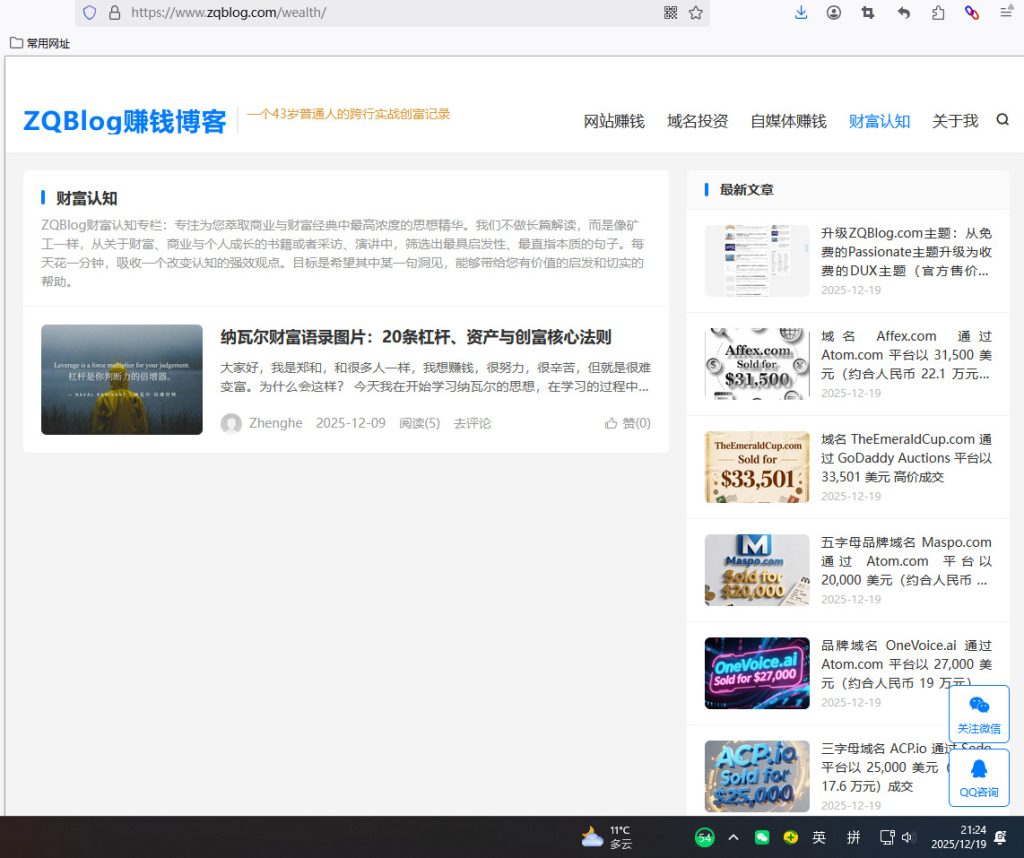
Task: Toggle the 拼 pinyin input mode
Action: click(x=854, y=837)
